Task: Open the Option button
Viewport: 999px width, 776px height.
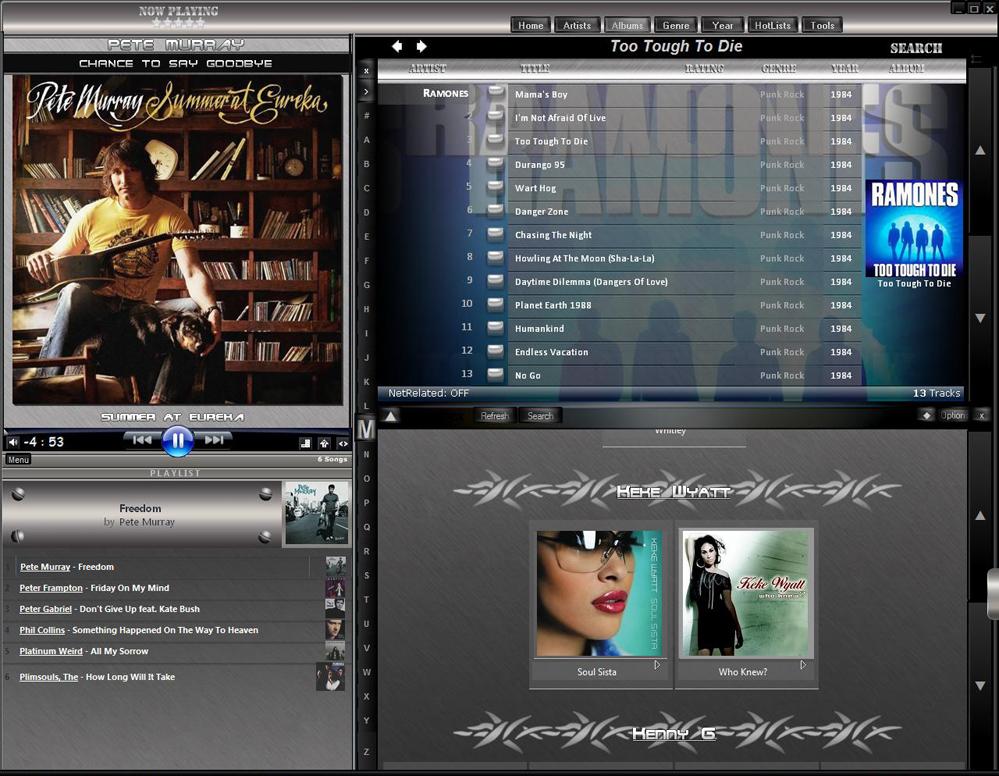Action: pos(953,415)
